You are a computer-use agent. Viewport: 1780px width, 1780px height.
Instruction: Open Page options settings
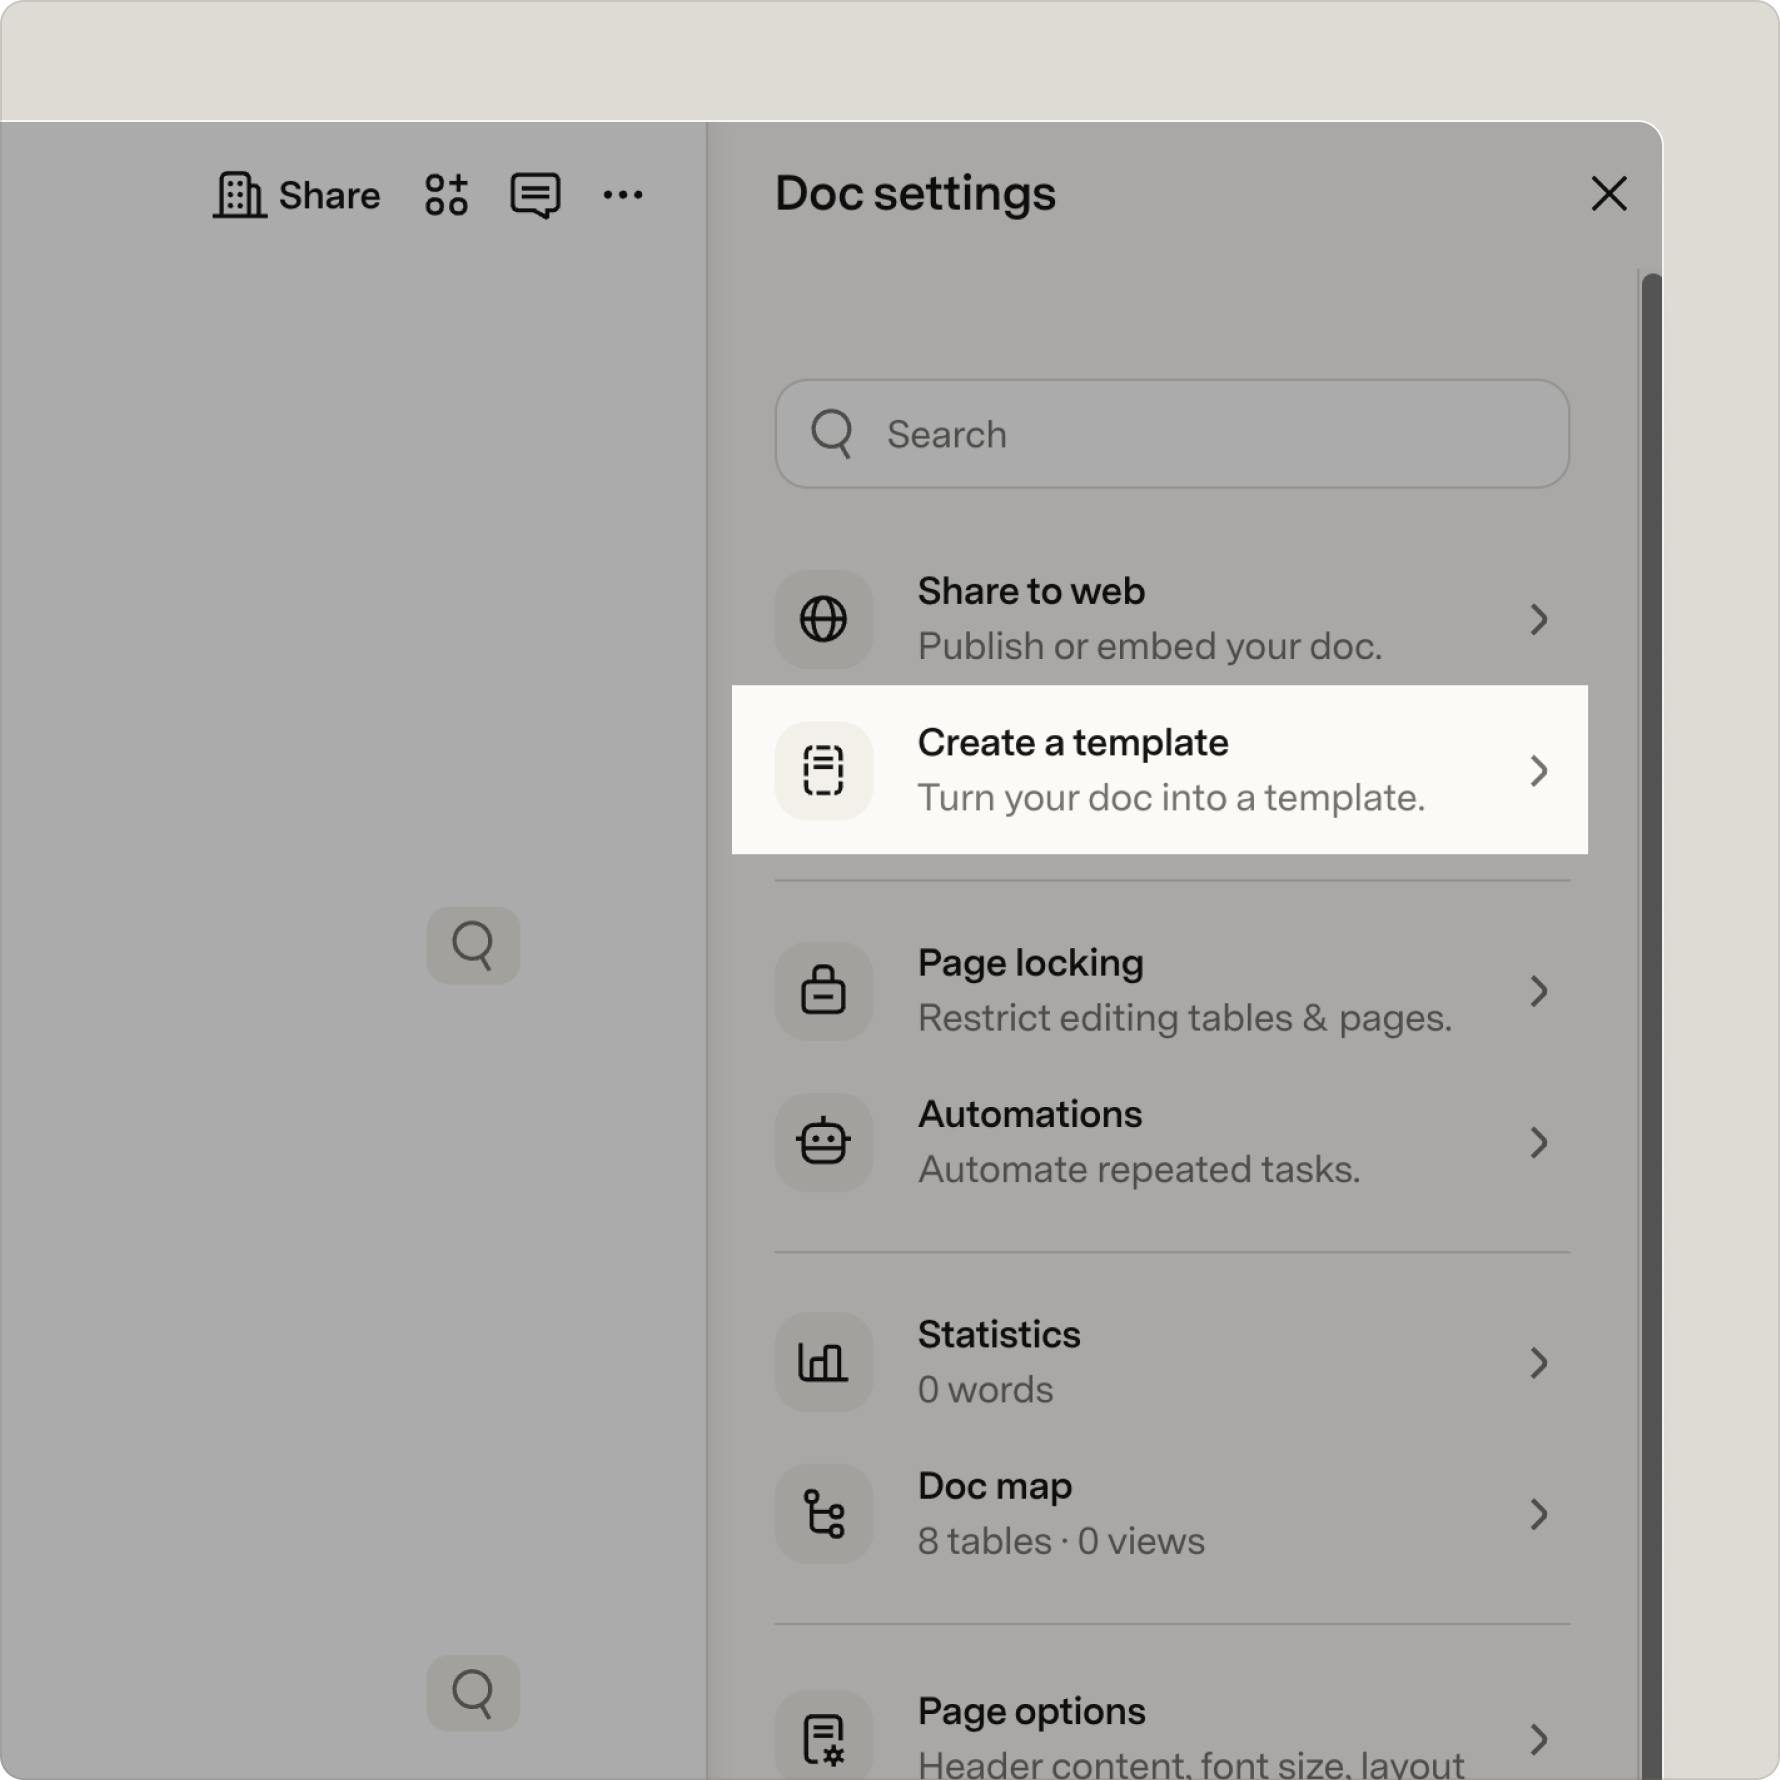[1172, 1736]
